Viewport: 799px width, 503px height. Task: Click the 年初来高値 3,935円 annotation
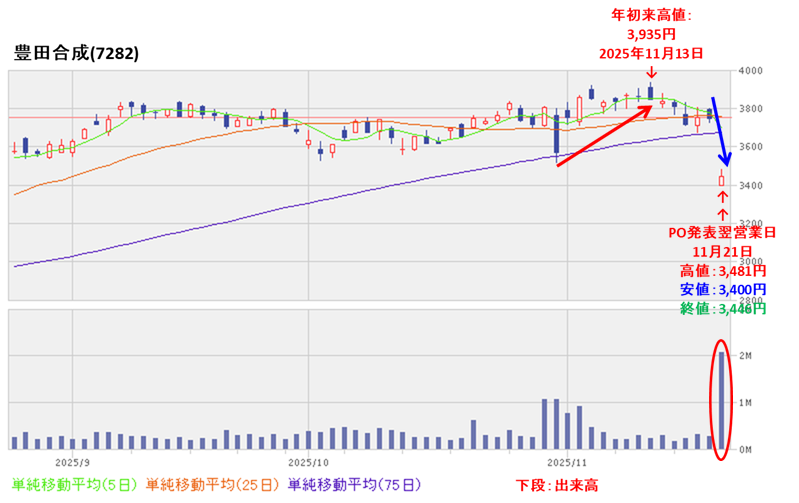pyautogui.click(x=651, y=33)
